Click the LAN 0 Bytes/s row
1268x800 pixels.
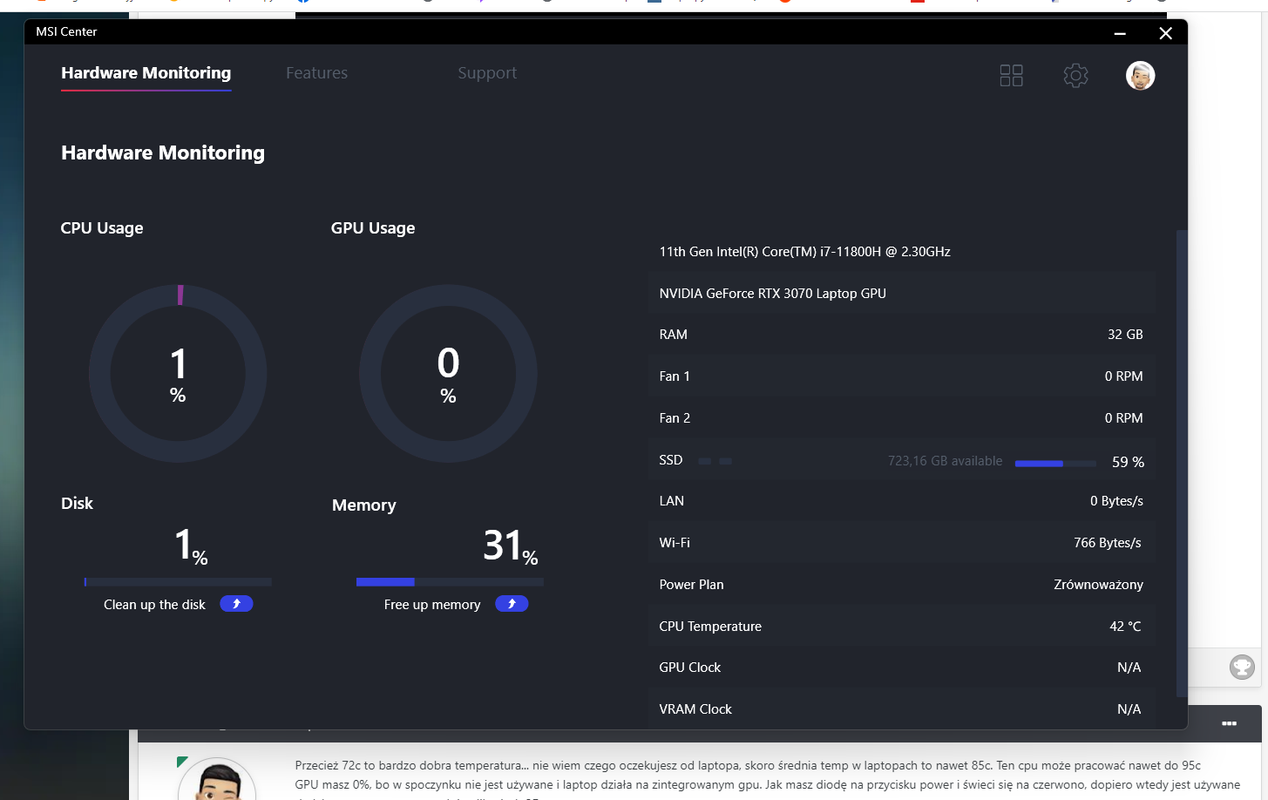coord(901,501)
